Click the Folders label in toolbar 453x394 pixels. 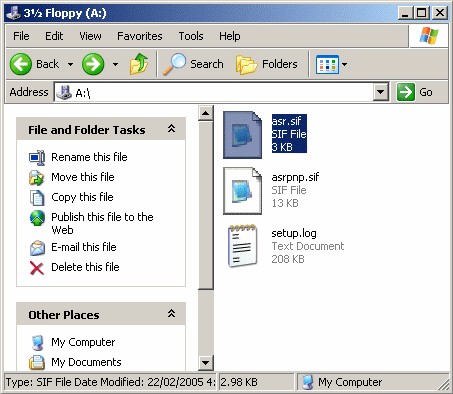point(280,64)
